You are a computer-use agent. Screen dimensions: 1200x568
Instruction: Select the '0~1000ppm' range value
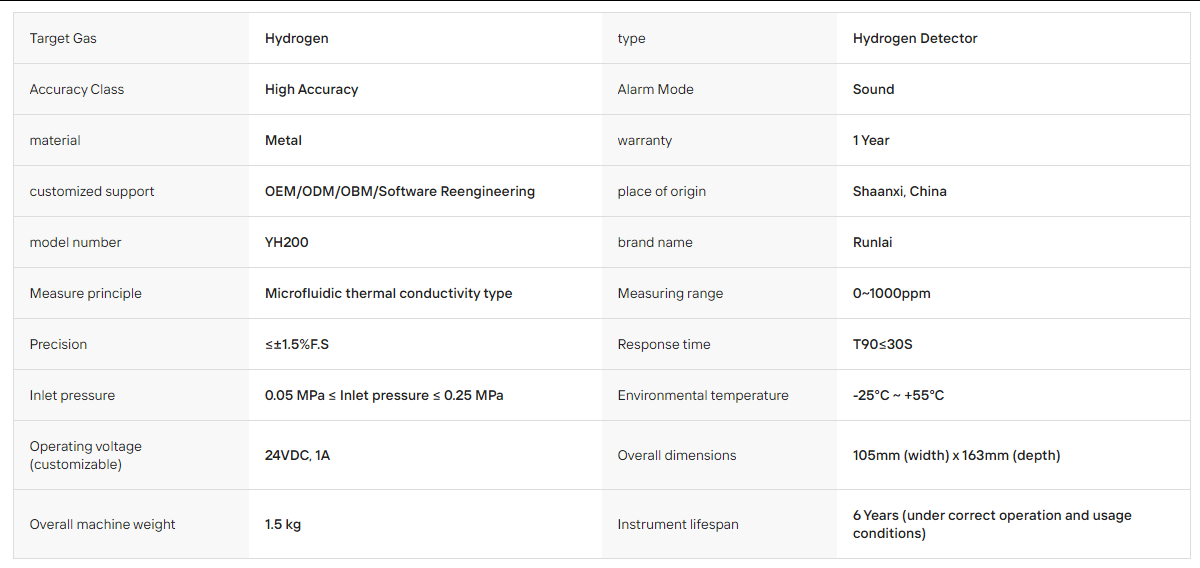click(892, 294)
